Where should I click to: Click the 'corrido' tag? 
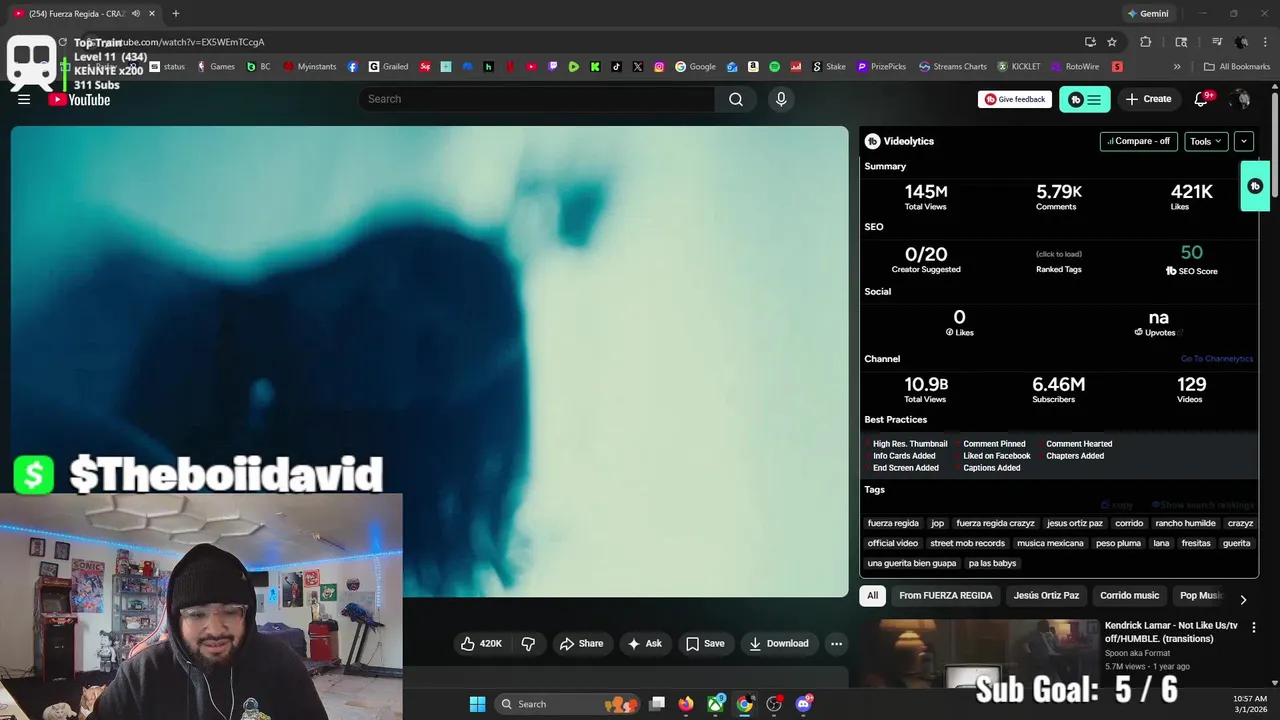click(1129, 523)
